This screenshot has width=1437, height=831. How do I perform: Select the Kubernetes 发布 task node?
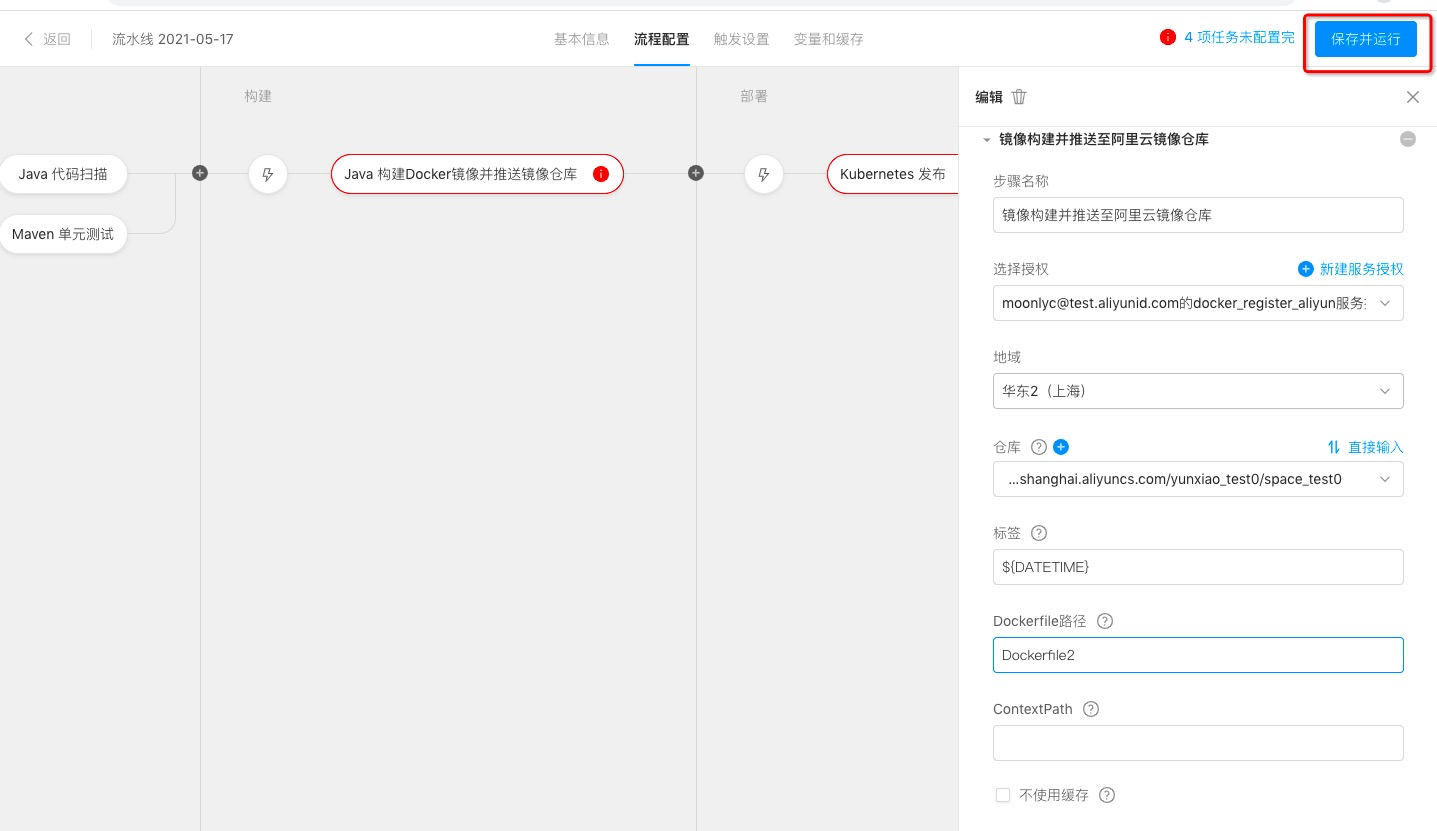click(892, 174)
